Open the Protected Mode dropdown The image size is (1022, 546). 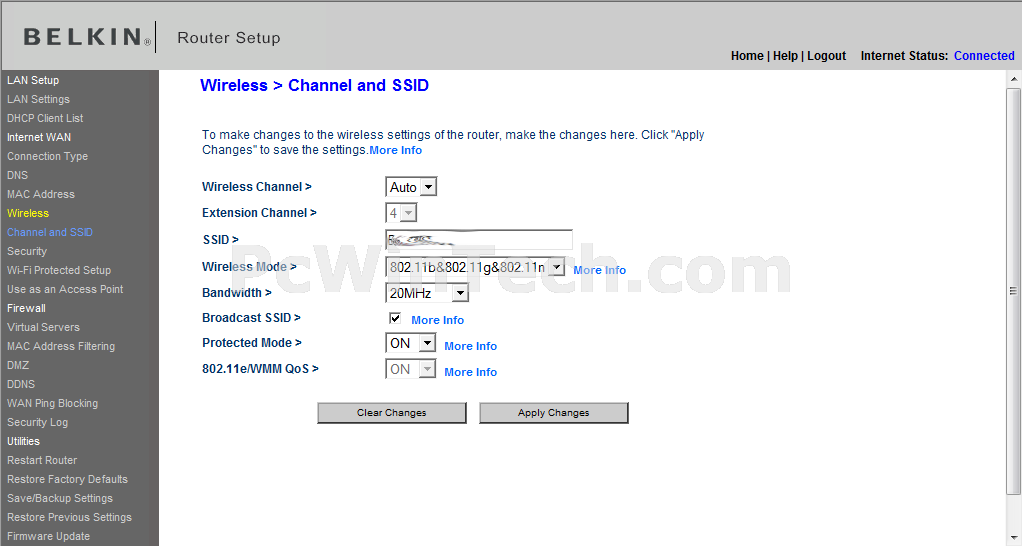(x=411, y=343)
